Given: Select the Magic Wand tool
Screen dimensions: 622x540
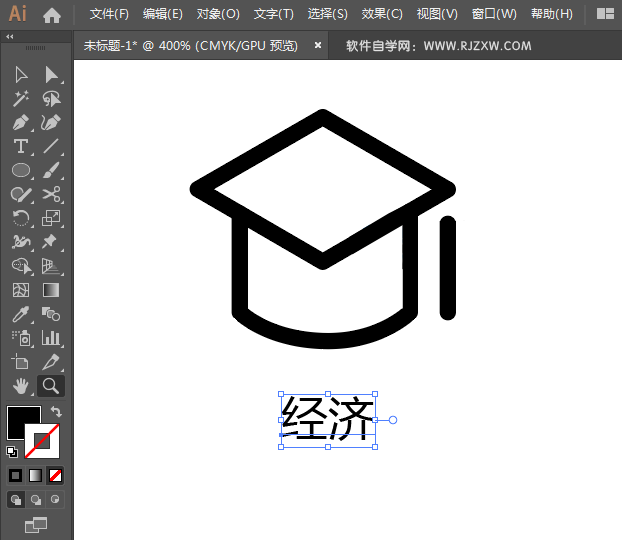Looking at the screenshot, I should [21, 98].
